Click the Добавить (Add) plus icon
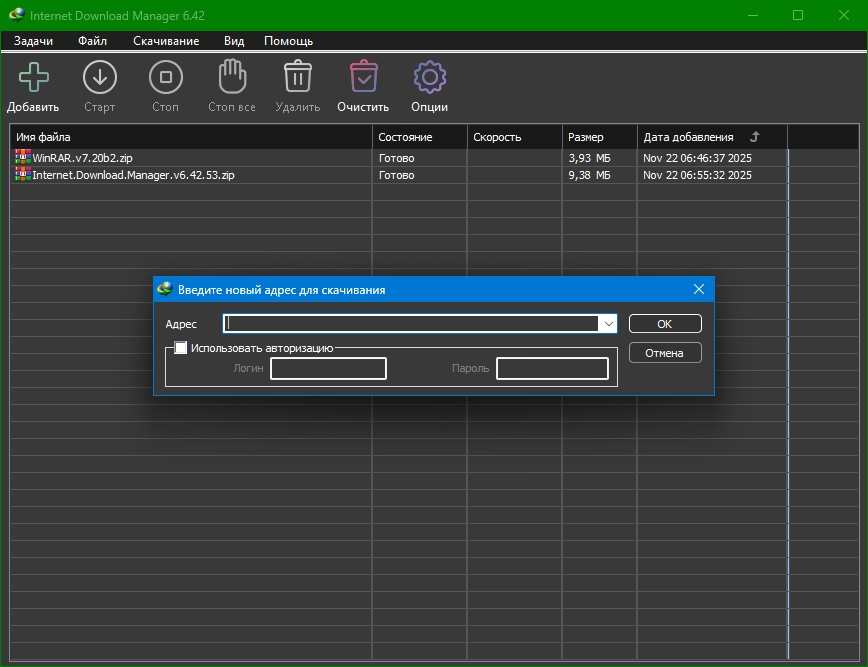868x667 pixels. point(33,77)
